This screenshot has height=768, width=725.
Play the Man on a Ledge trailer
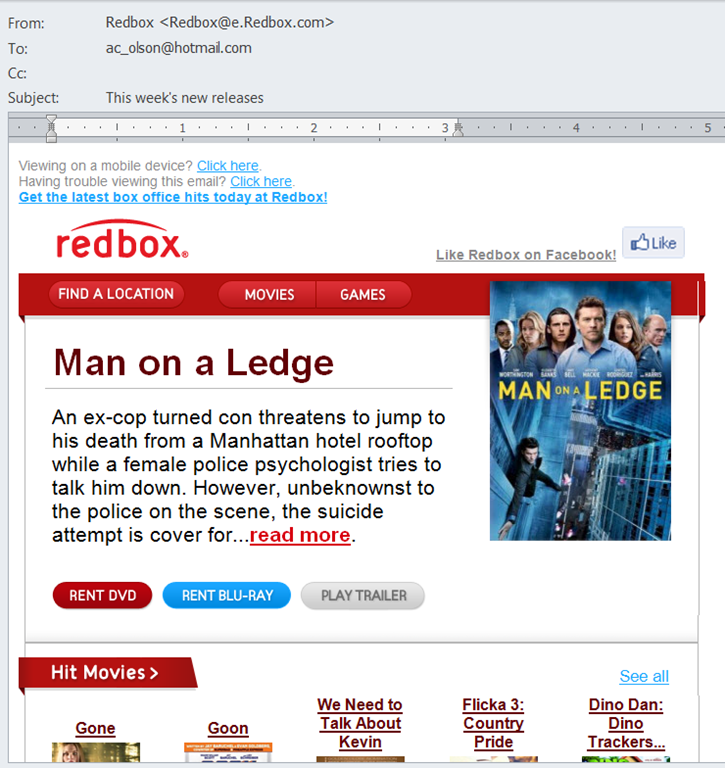point(363,596)
